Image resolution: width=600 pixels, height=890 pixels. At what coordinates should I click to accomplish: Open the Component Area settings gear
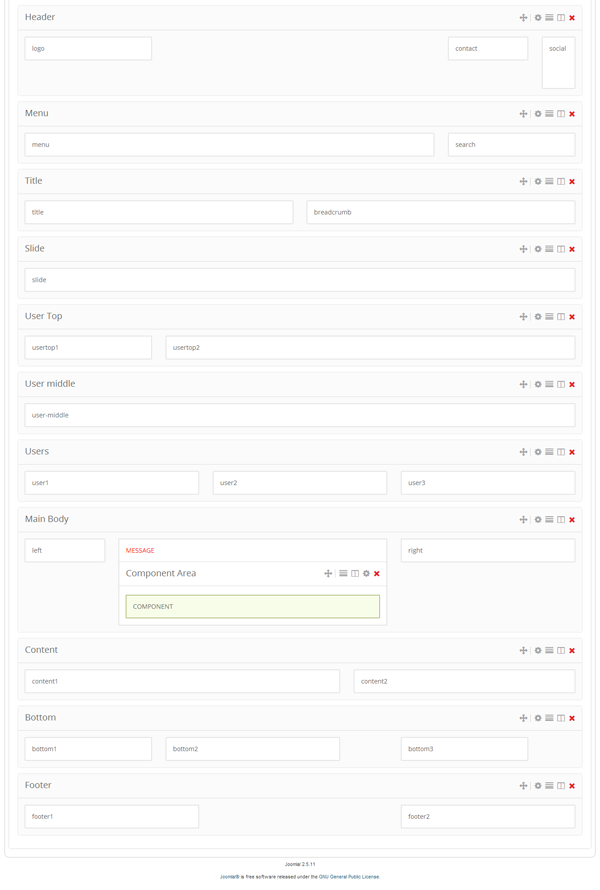(366, 574)
